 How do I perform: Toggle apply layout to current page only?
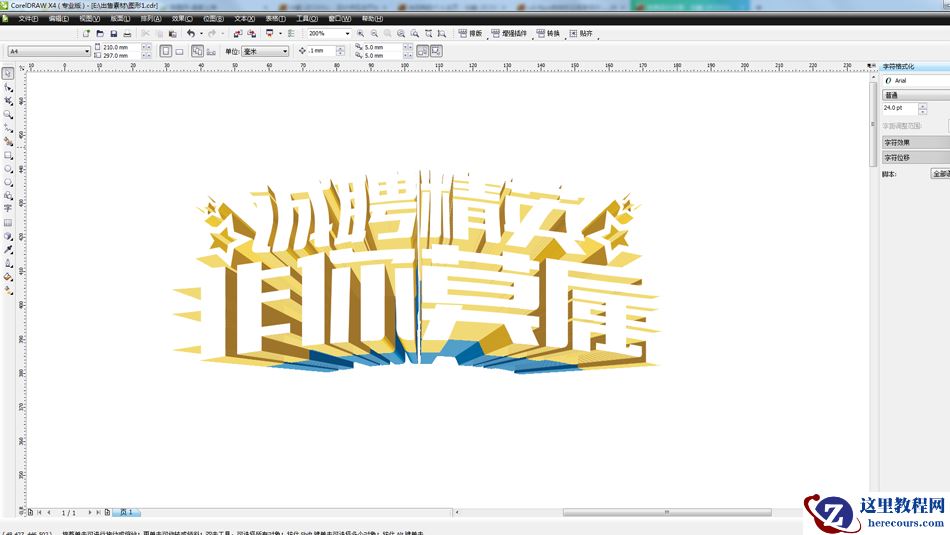click(x=211, y=51)
